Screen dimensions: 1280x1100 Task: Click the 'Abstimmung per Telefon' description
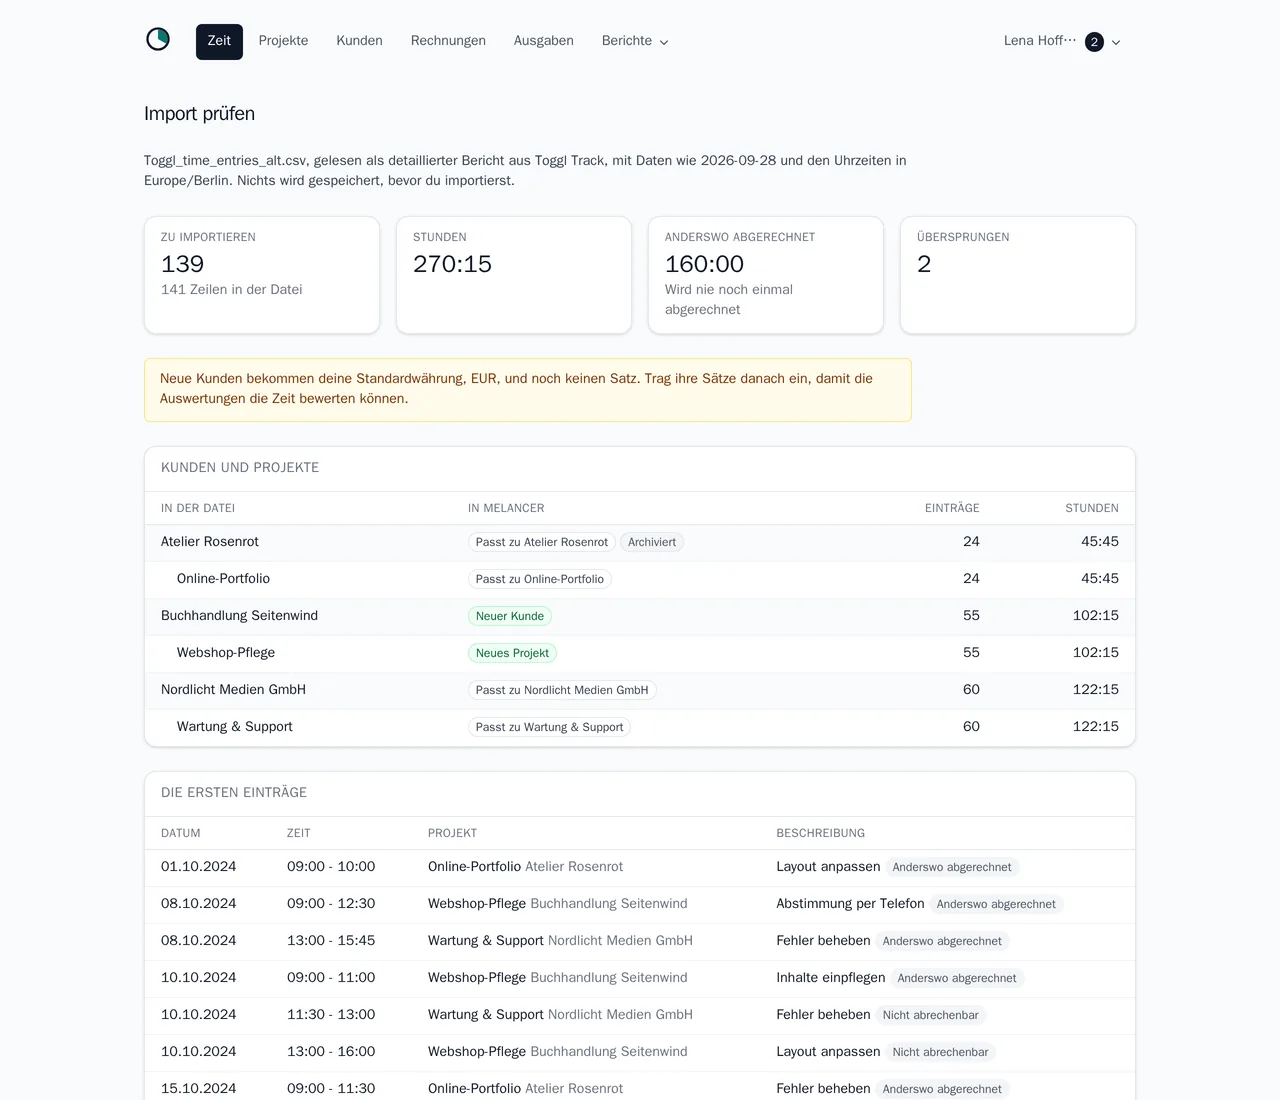click(x=850, y=904)
